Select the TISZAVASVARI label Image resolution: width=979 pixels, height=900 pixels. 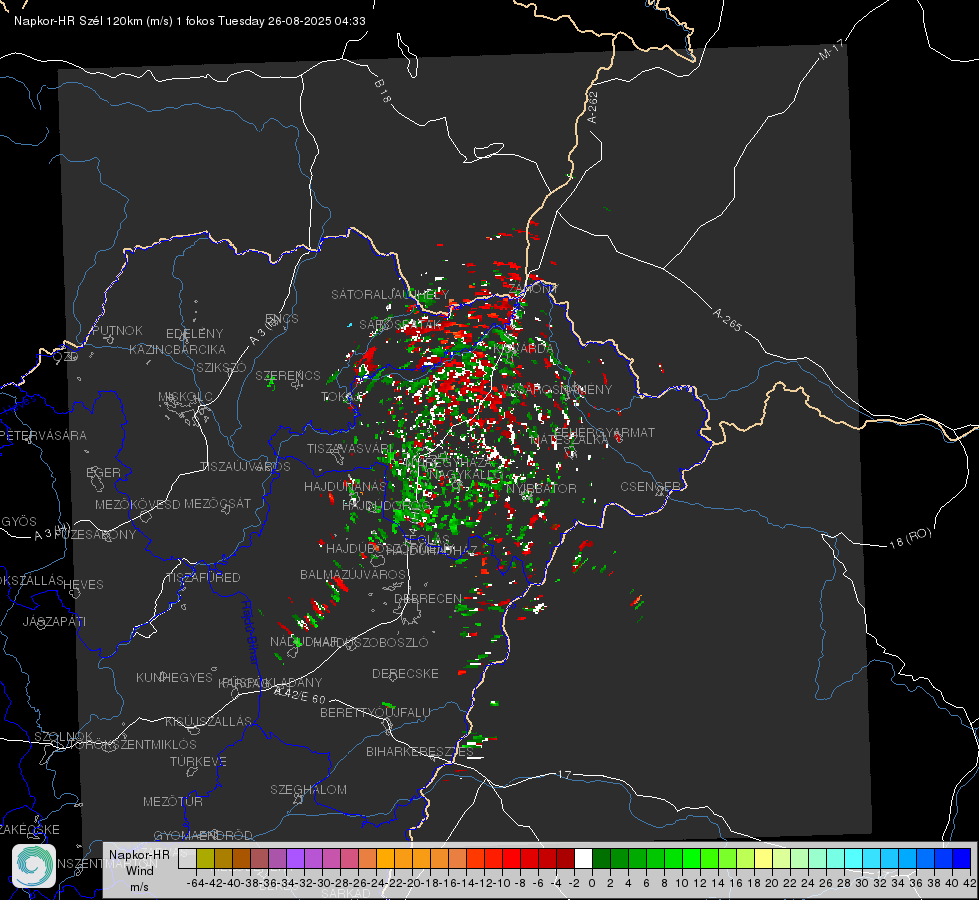(x=350, y=448)
